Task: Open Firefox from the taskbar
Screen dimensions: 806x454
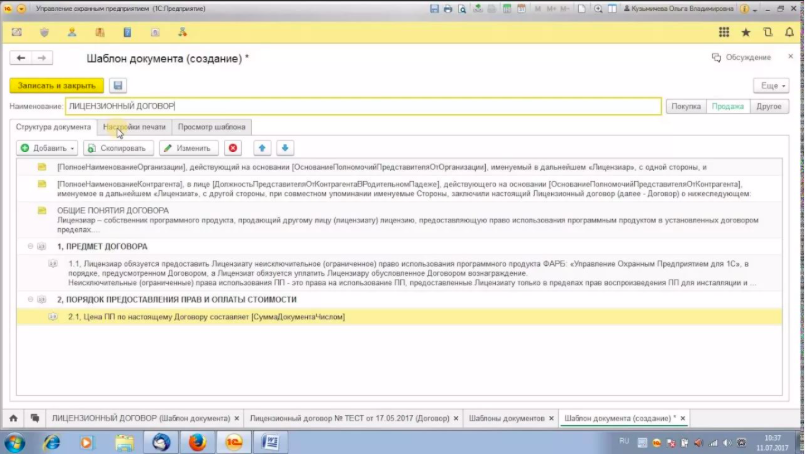Action: pyautogui.click(x=197, y=442)
